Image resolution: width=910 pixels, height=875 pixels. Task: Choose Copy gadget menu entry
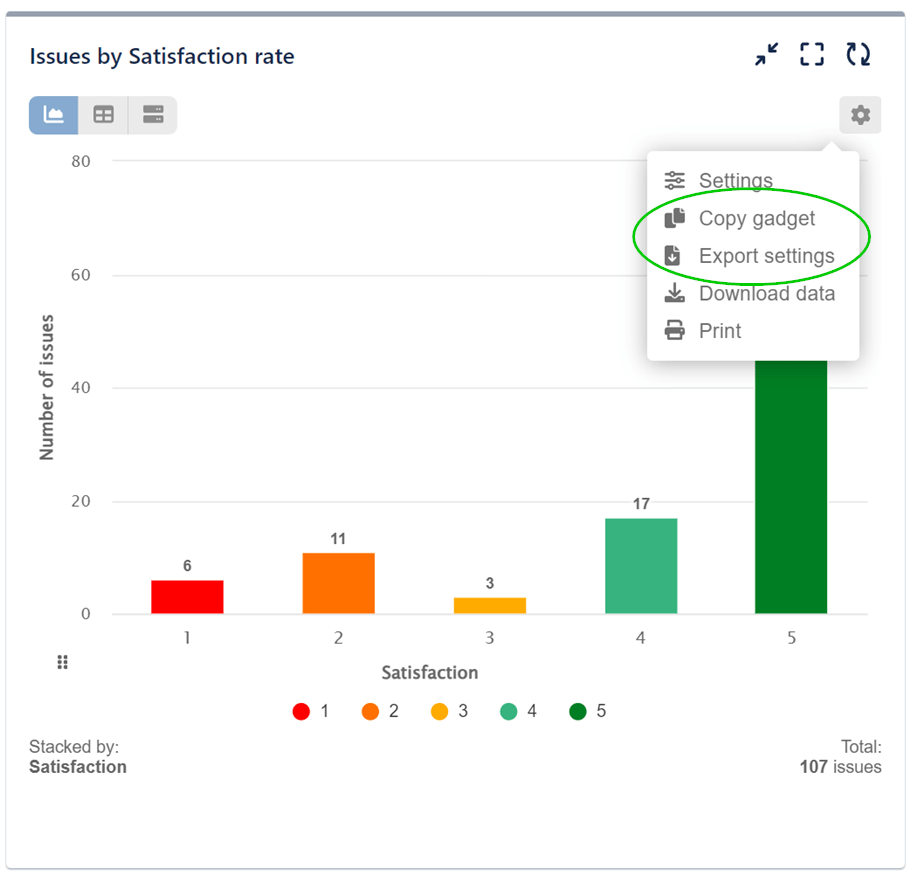click(x=753, y=218)
